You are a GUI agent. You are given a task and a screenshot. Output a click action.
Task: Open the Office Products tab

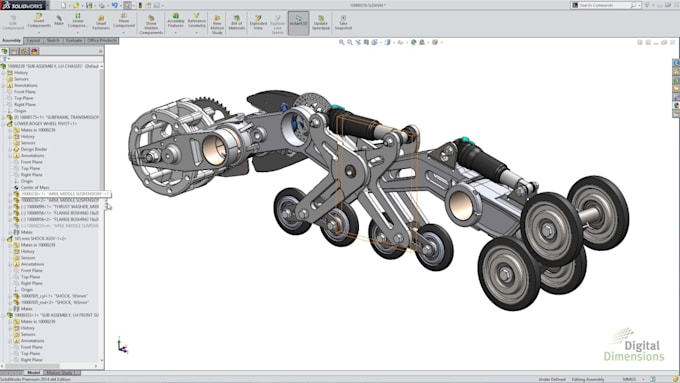pyautogui.click(x=102, y=40)
